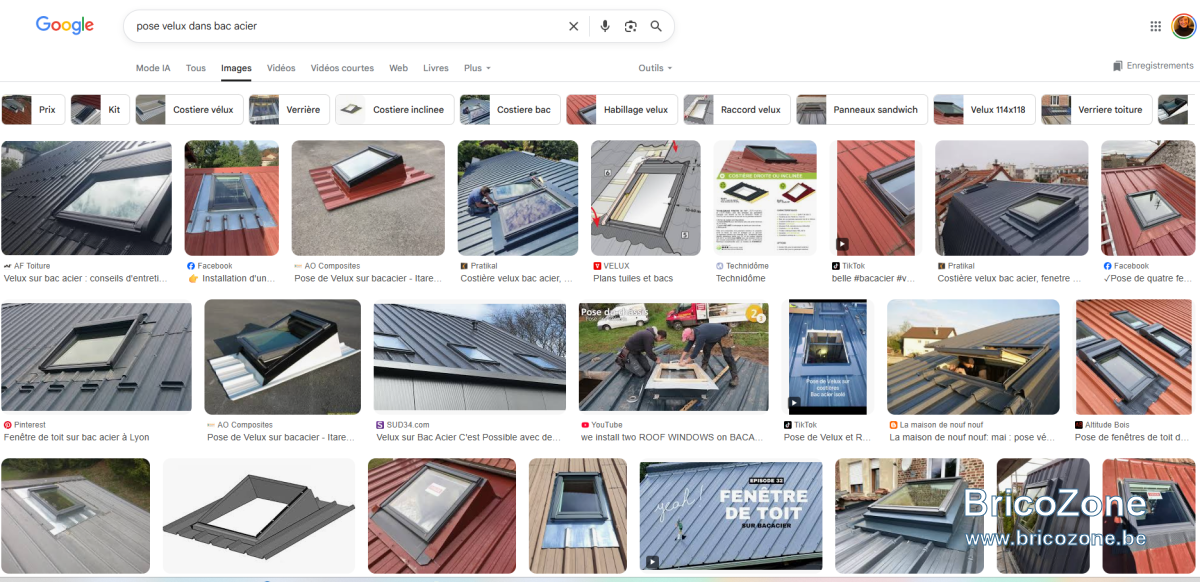
Task: Expand the Plus dropdown menu
Action: click(477, 68)
